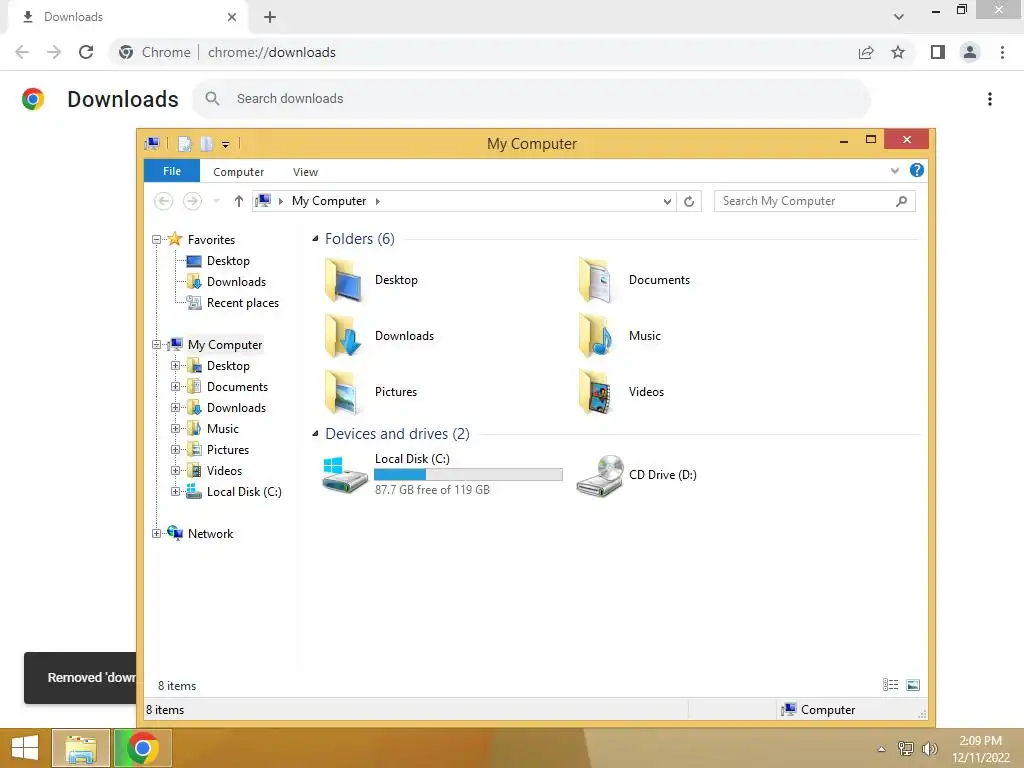
Task: Expand the Pictures node in navigation tree
Action: tap(175, 450)
